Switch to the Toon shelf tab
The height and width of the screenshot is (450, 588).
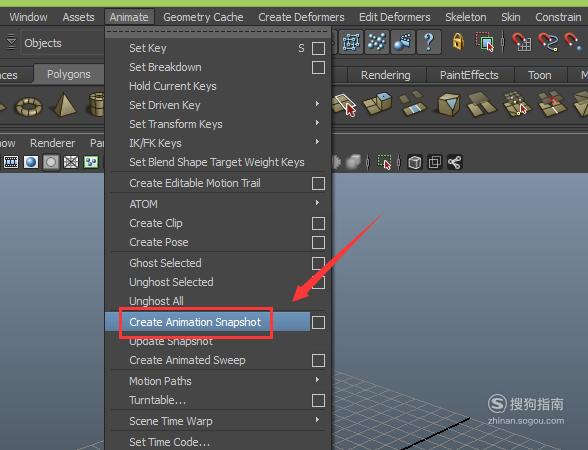540,75
